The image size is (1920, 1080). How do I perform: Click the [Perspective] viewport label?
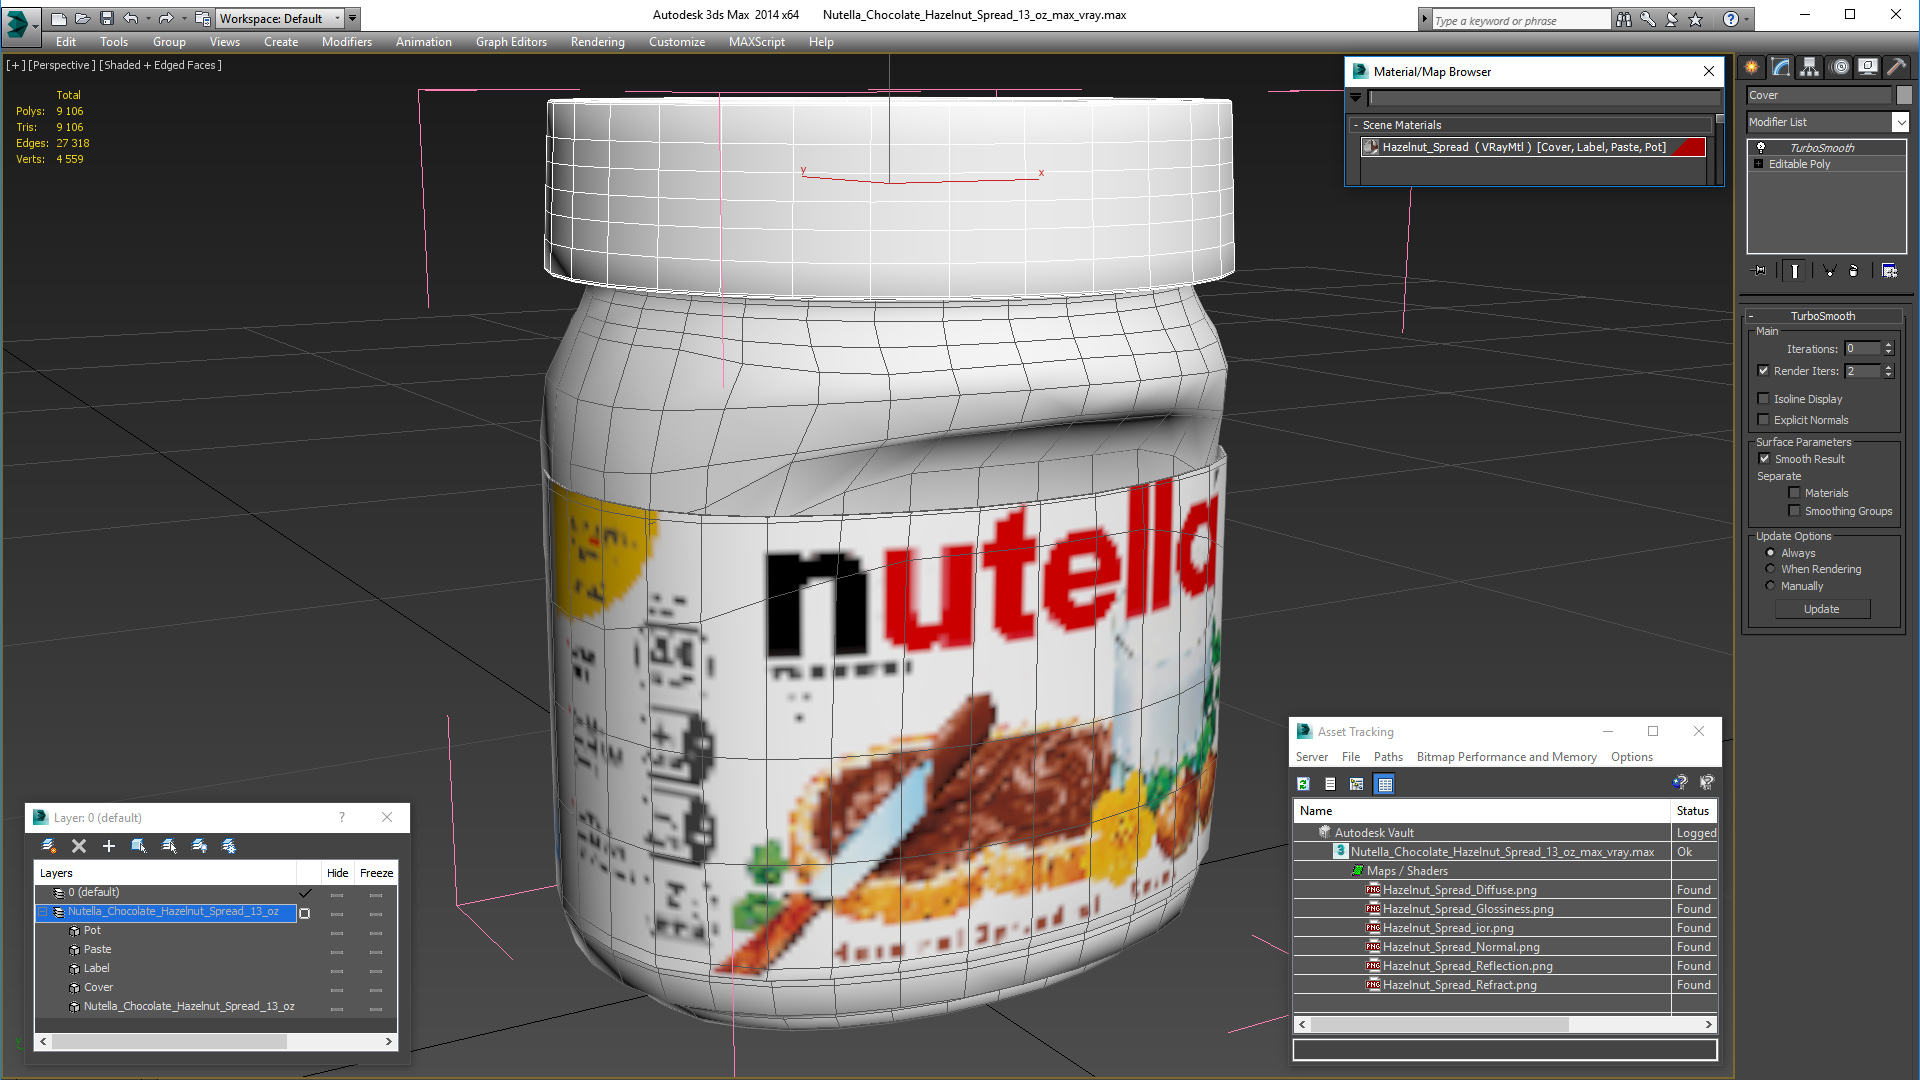(x=62, y=65)
